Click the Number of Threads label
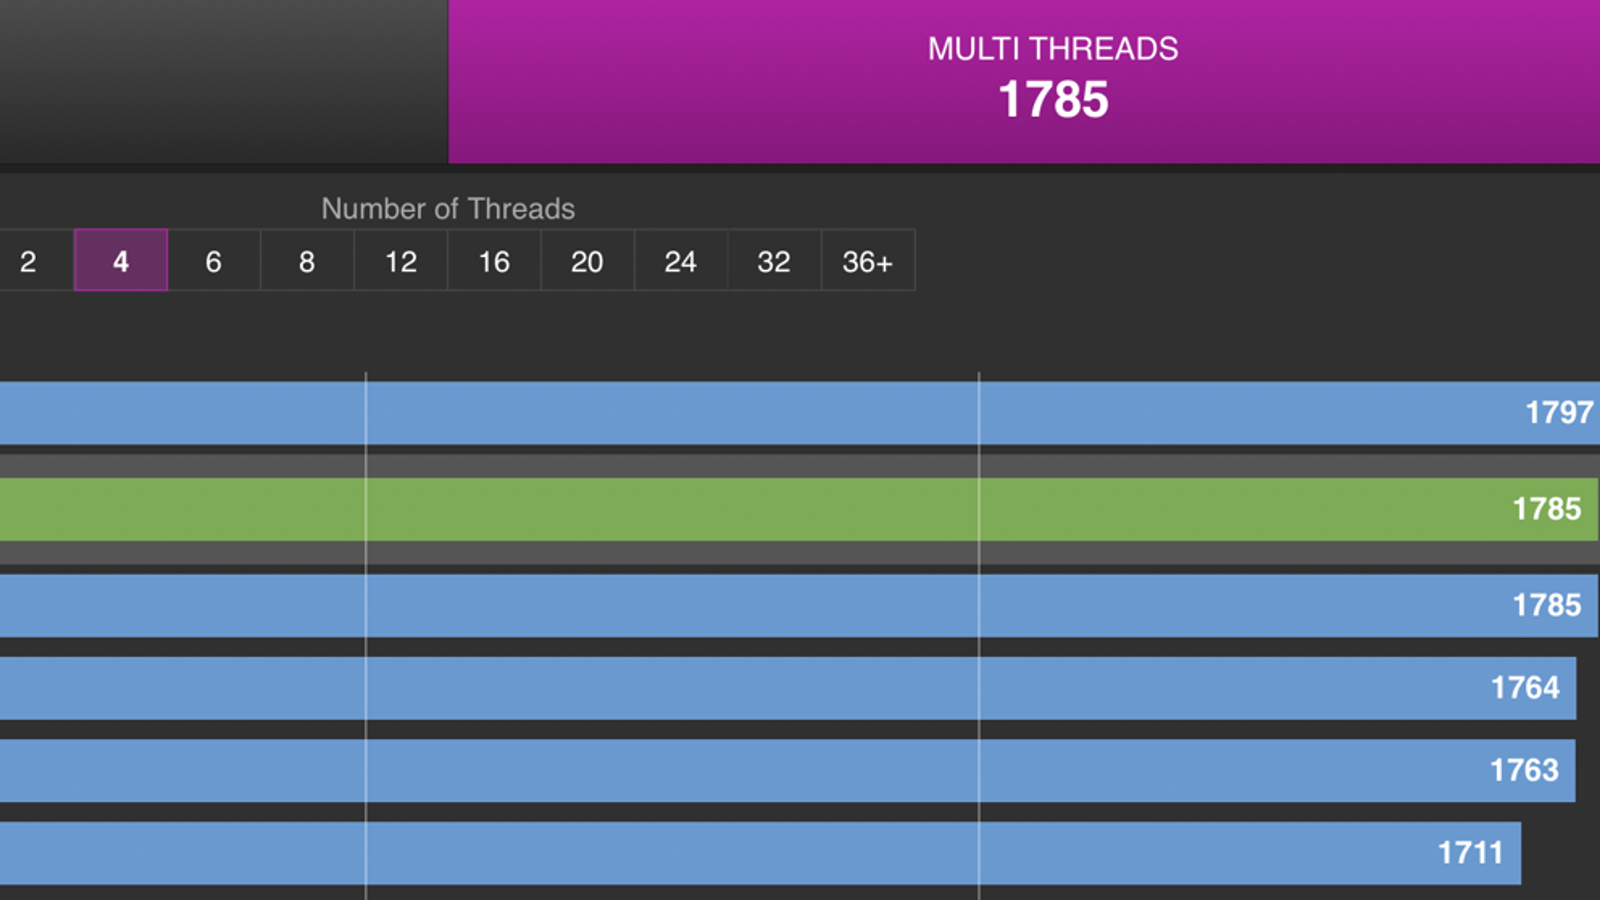The image size is (1600, 900). tap(448, 208)
